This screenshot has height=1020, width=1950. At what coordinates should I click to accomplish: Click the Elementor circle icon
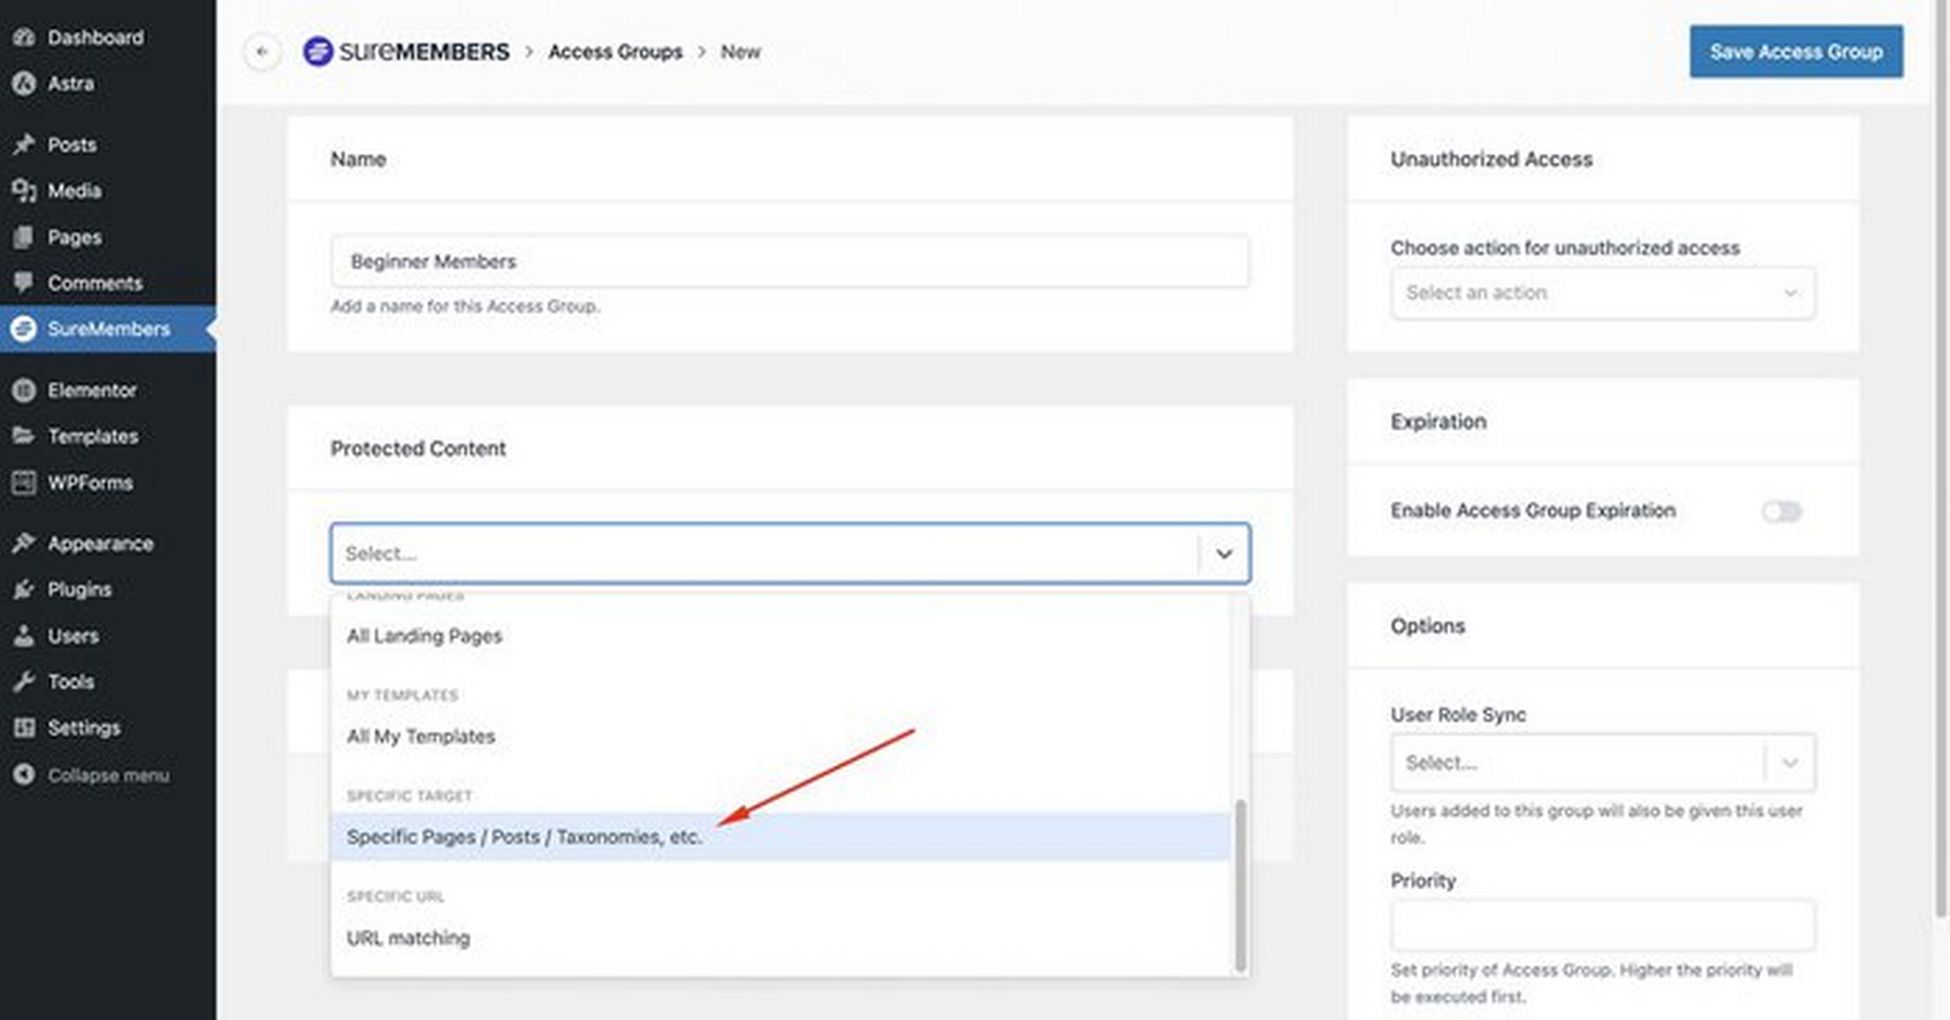[24, 390]
